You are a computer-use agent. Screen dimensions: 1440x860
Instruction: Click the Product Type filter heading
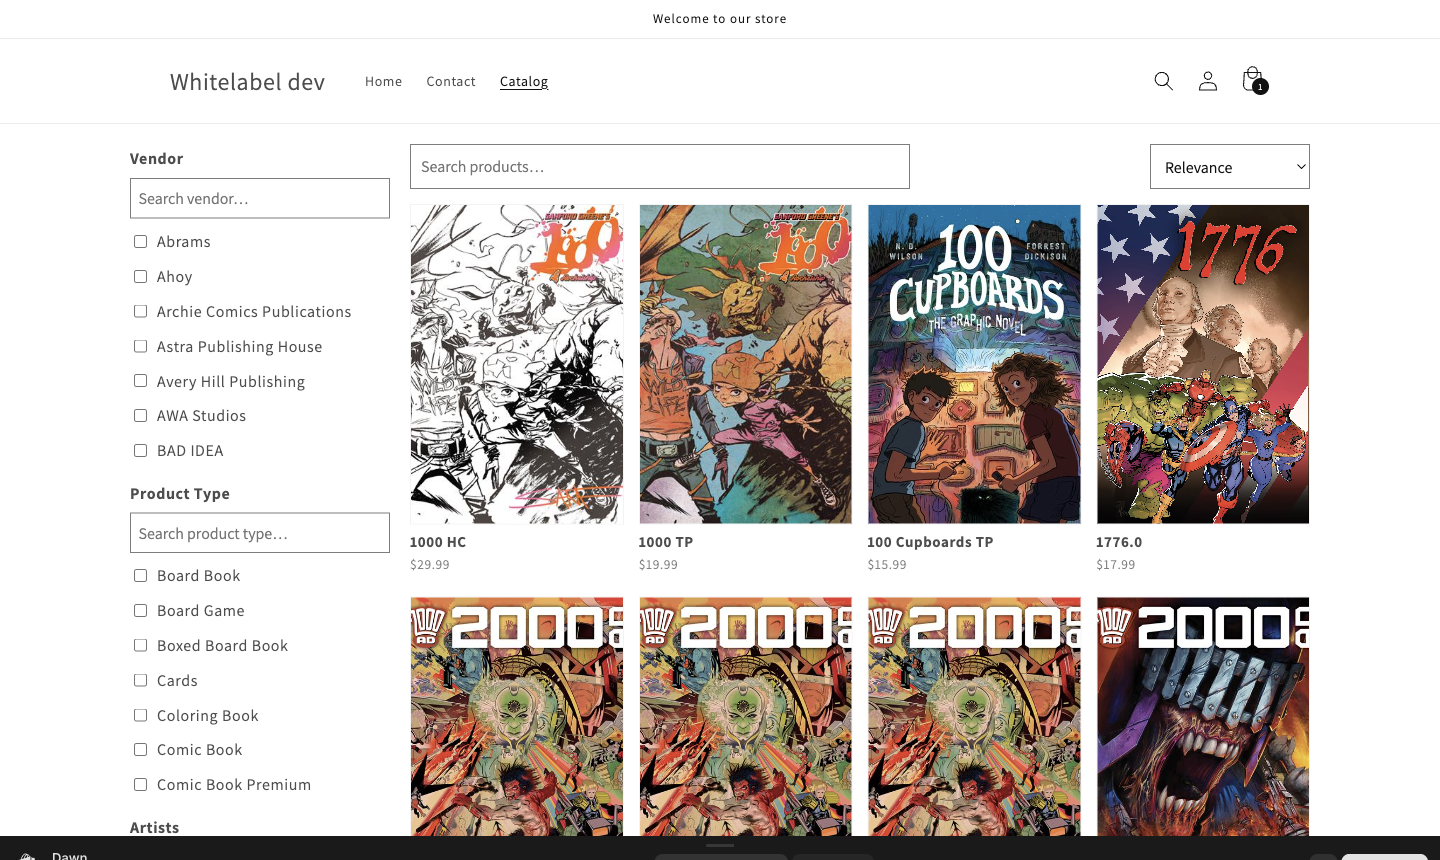pos(180,493)
